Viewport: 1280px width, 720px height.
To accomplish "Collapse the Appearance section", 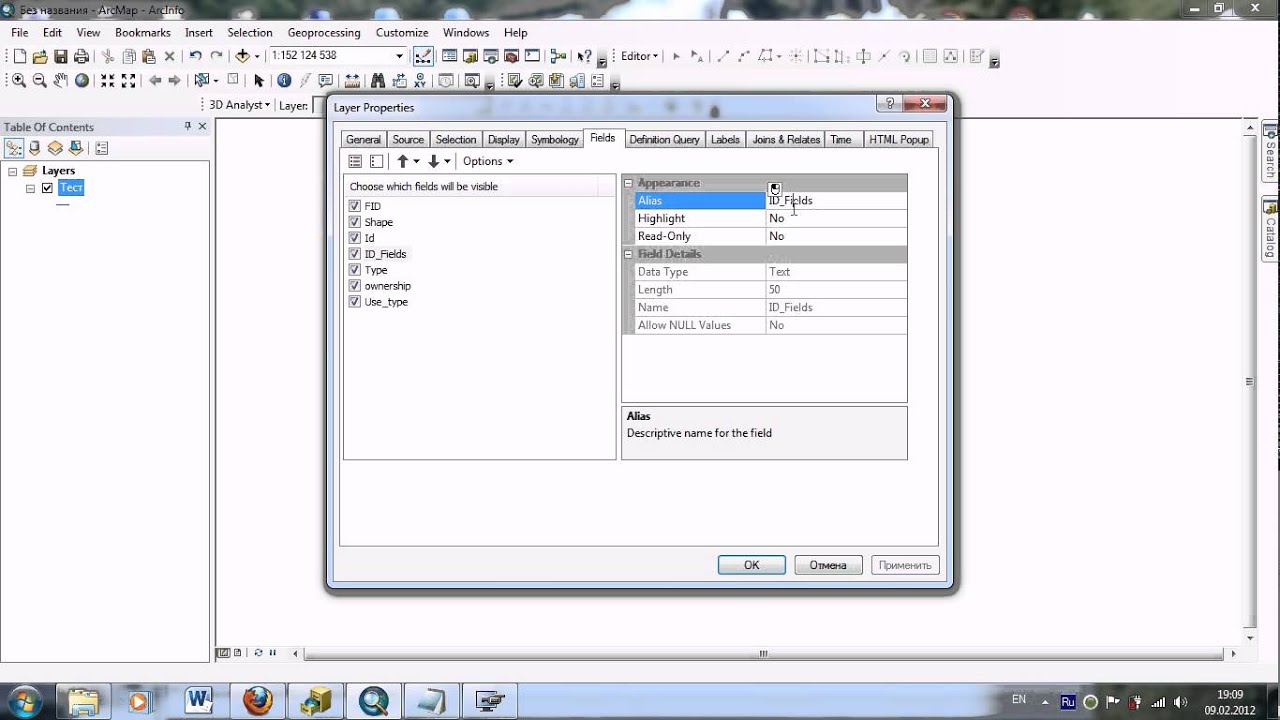I will [628, 183].
